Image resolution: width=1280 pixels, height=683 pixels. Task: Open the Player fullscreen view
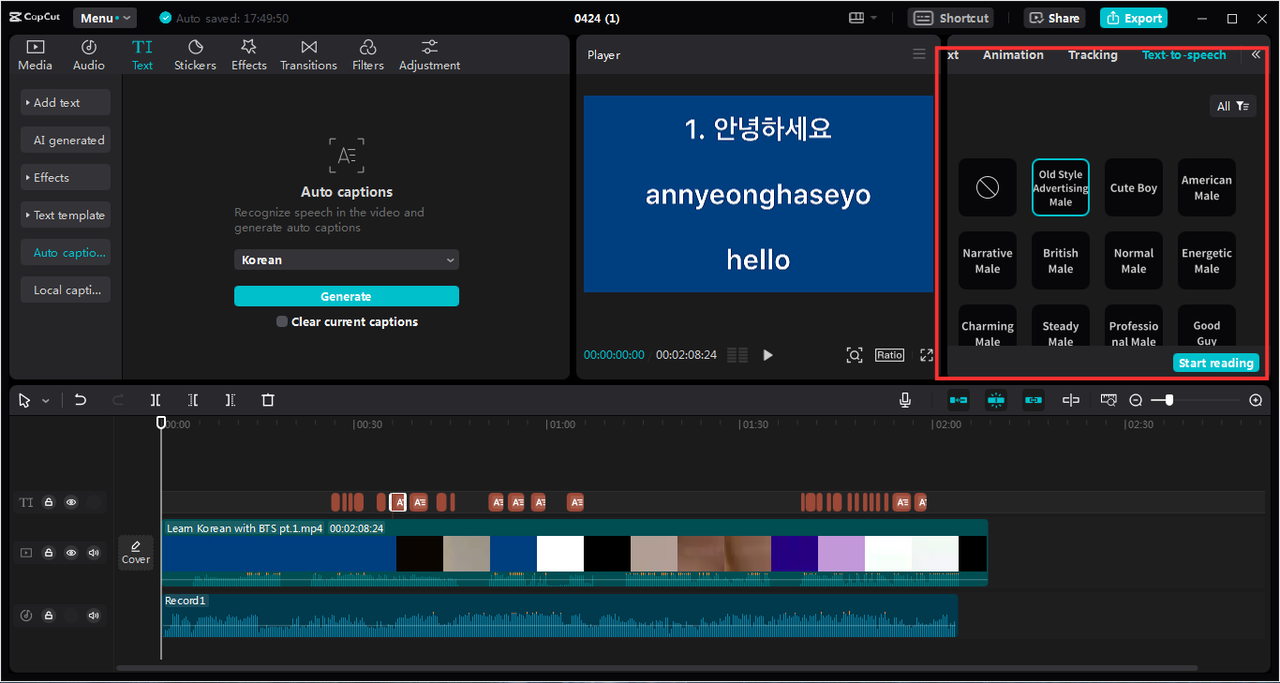click(x=926, y=355)
